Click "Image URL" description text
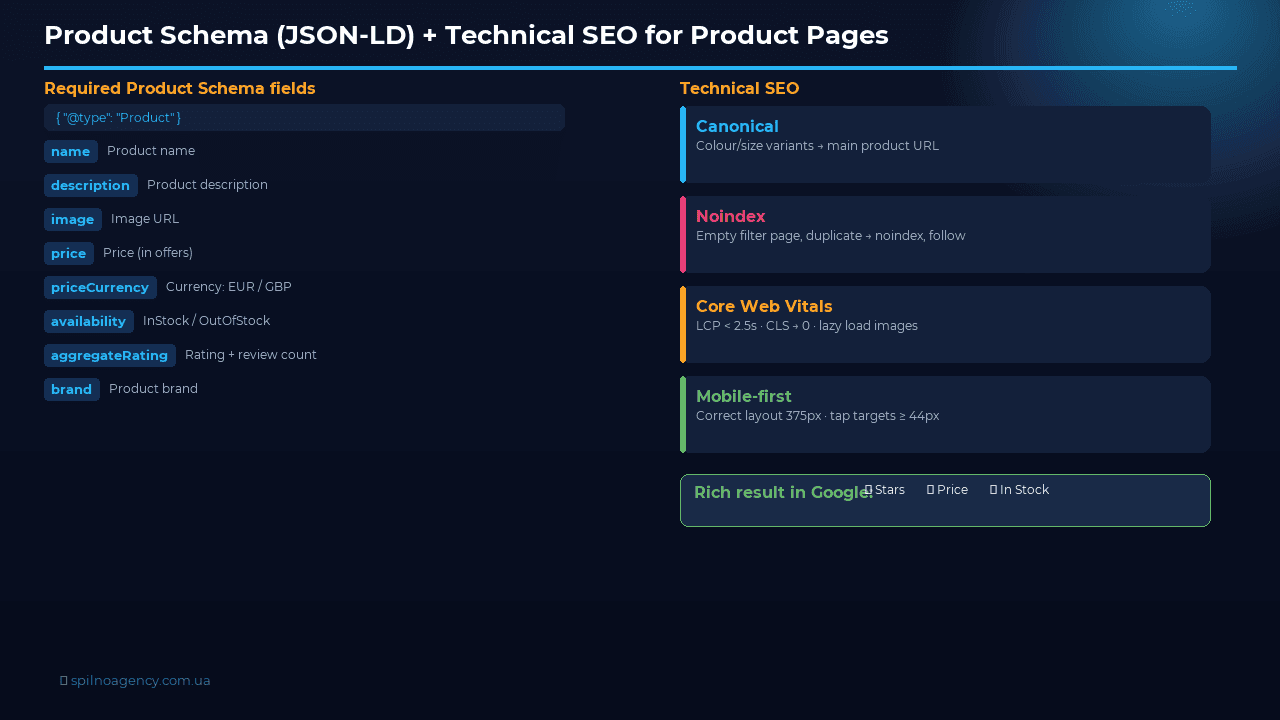Viewport: 1280px width, 720px height. 145,219
